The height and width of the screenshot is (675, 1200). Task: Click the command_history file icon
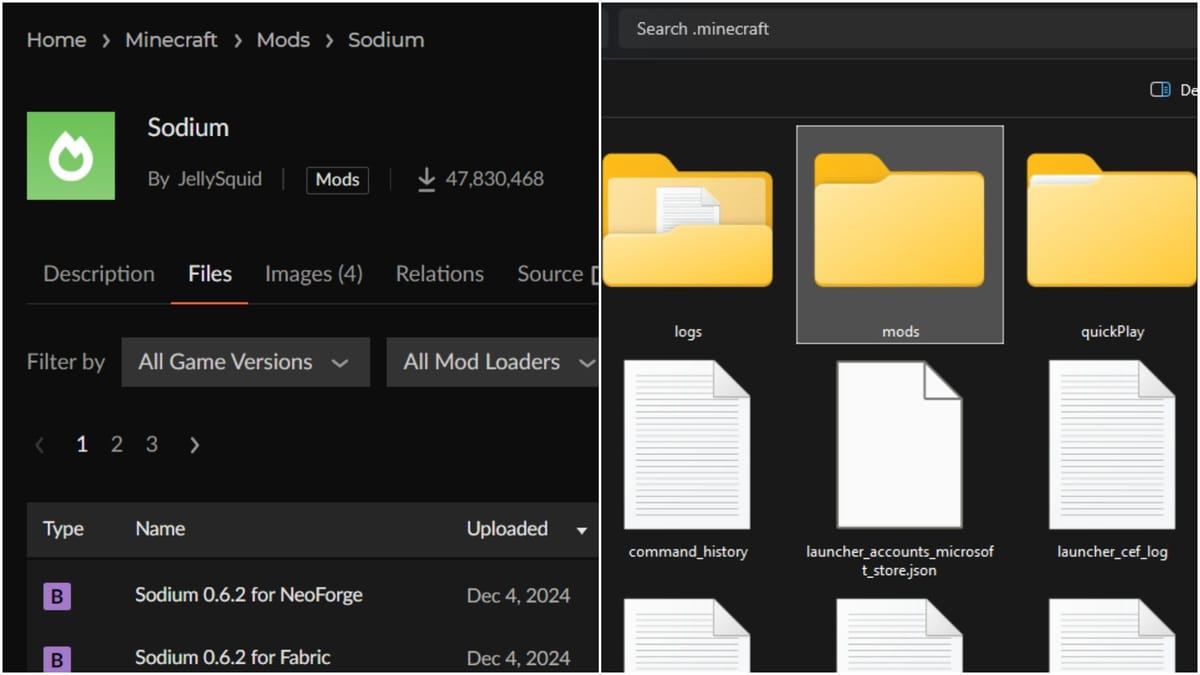pyautogui.click(x=687, y=443)
